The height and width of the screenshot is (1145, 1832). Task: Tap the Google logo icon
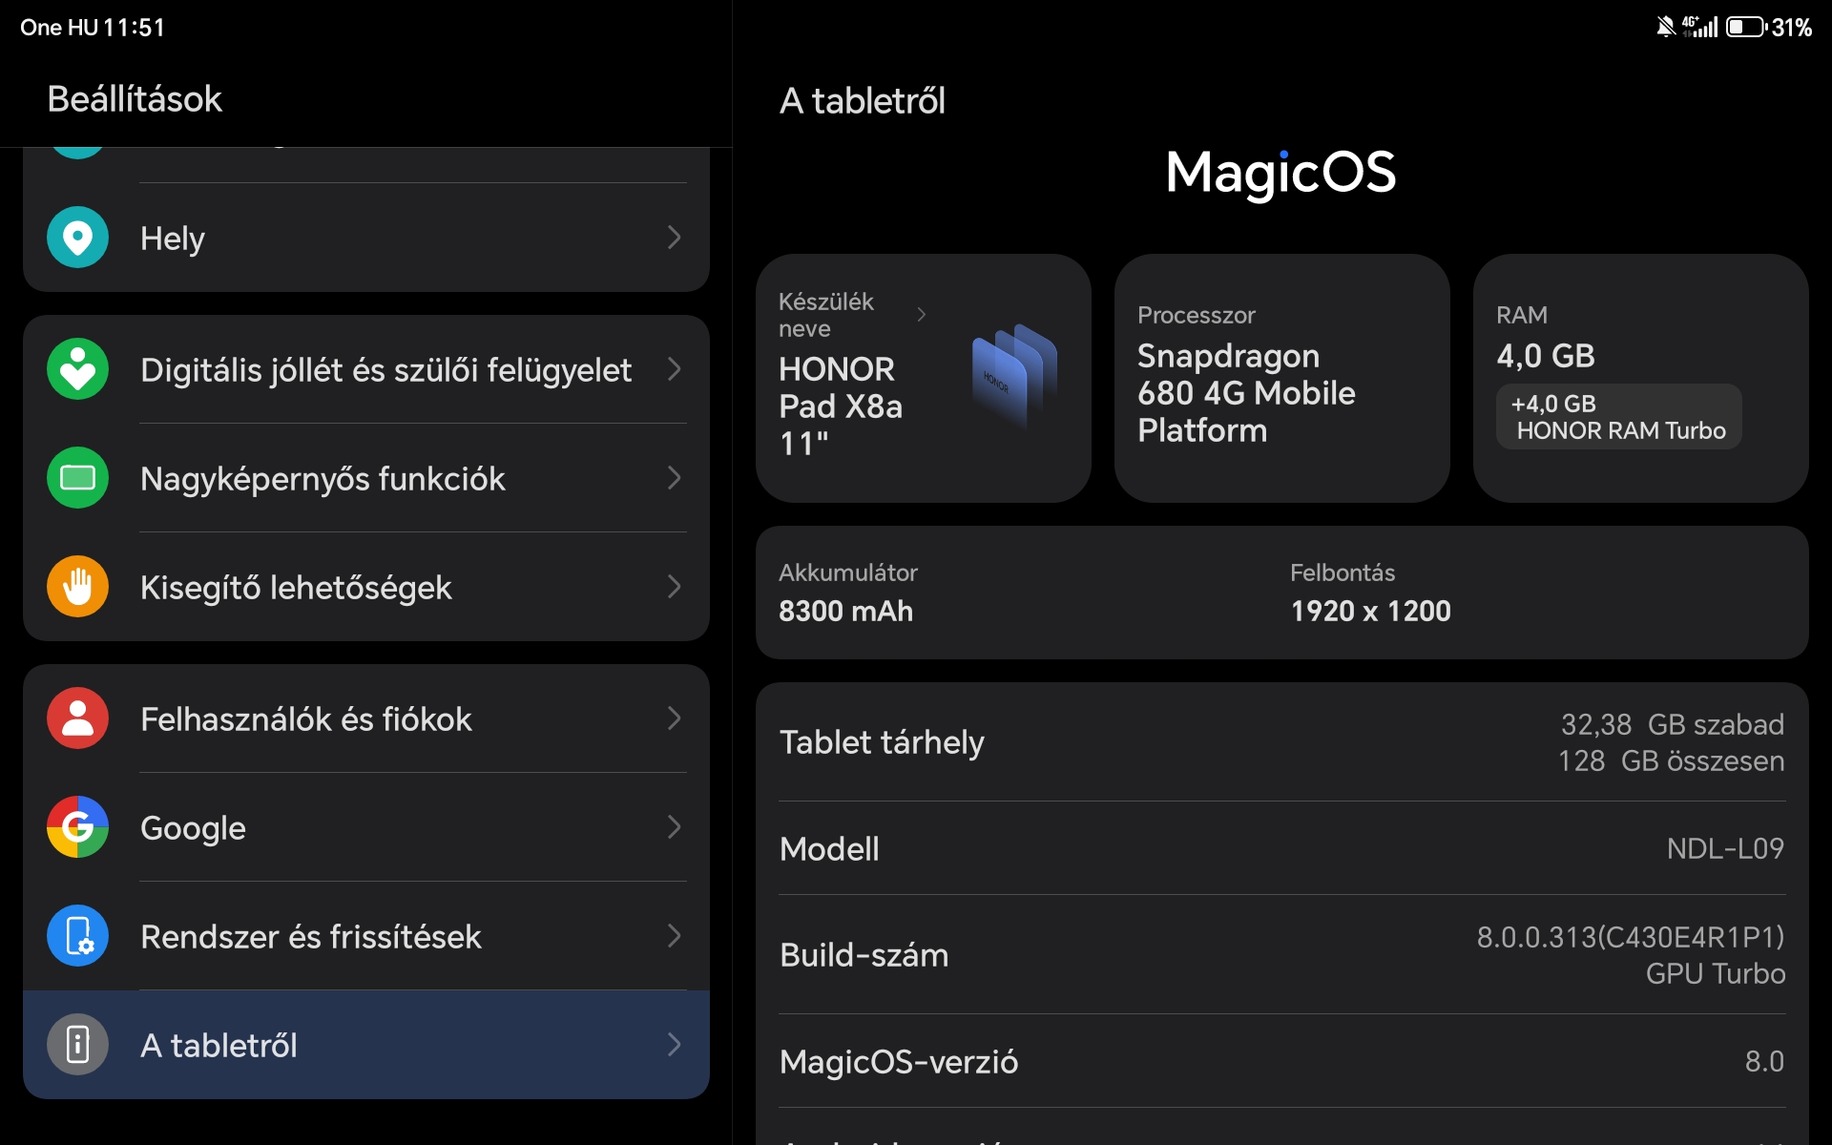(78, 827)
